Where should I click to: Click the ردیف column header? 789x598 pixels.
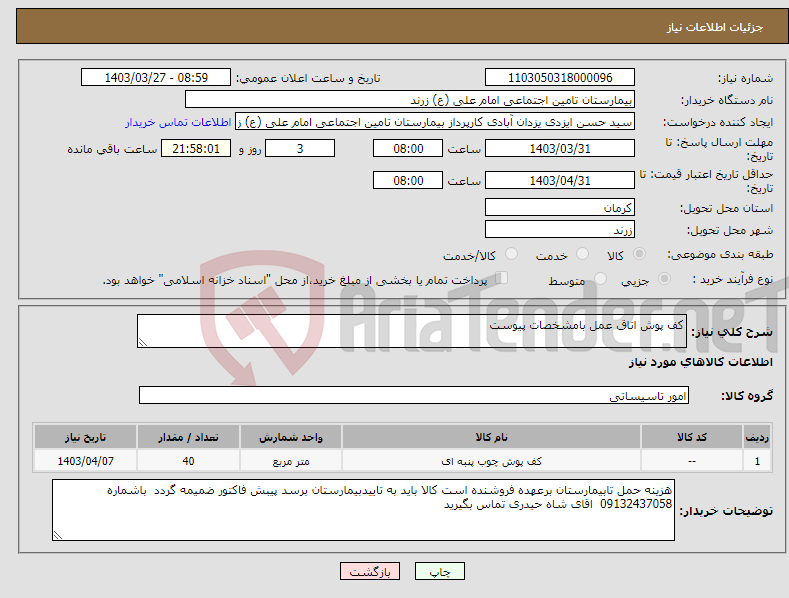point(757,437)
